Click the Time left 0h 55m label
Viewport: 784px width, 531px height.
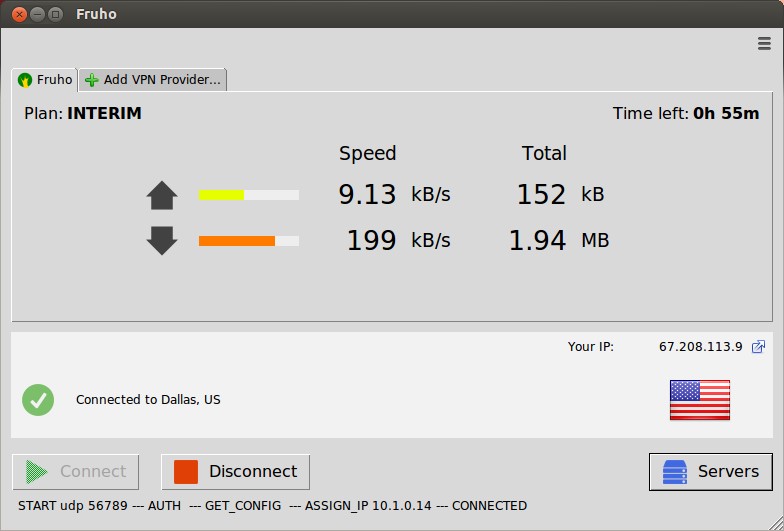pyautogui.click(x=686, y=114)
